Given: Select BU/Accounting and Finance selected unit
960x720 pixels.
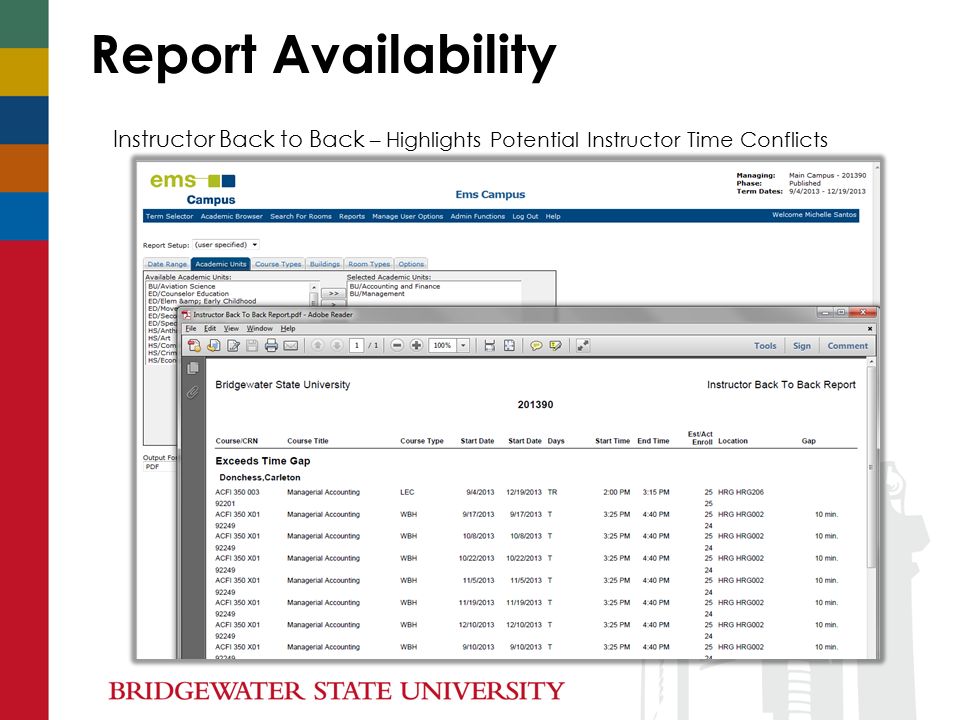Looking at the screenshot, I should click(395, 286).
